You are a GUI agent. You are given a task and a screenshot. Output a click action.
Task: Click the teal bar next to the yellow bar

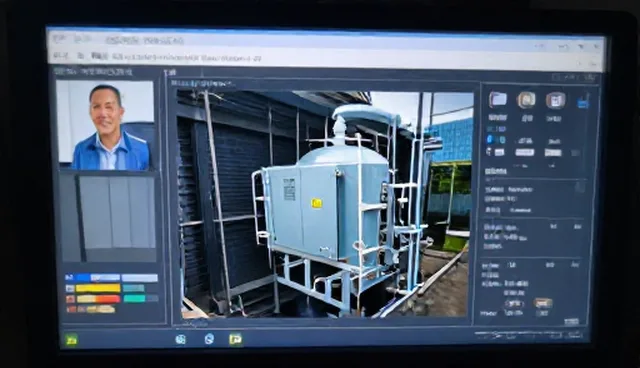[133, 289]
